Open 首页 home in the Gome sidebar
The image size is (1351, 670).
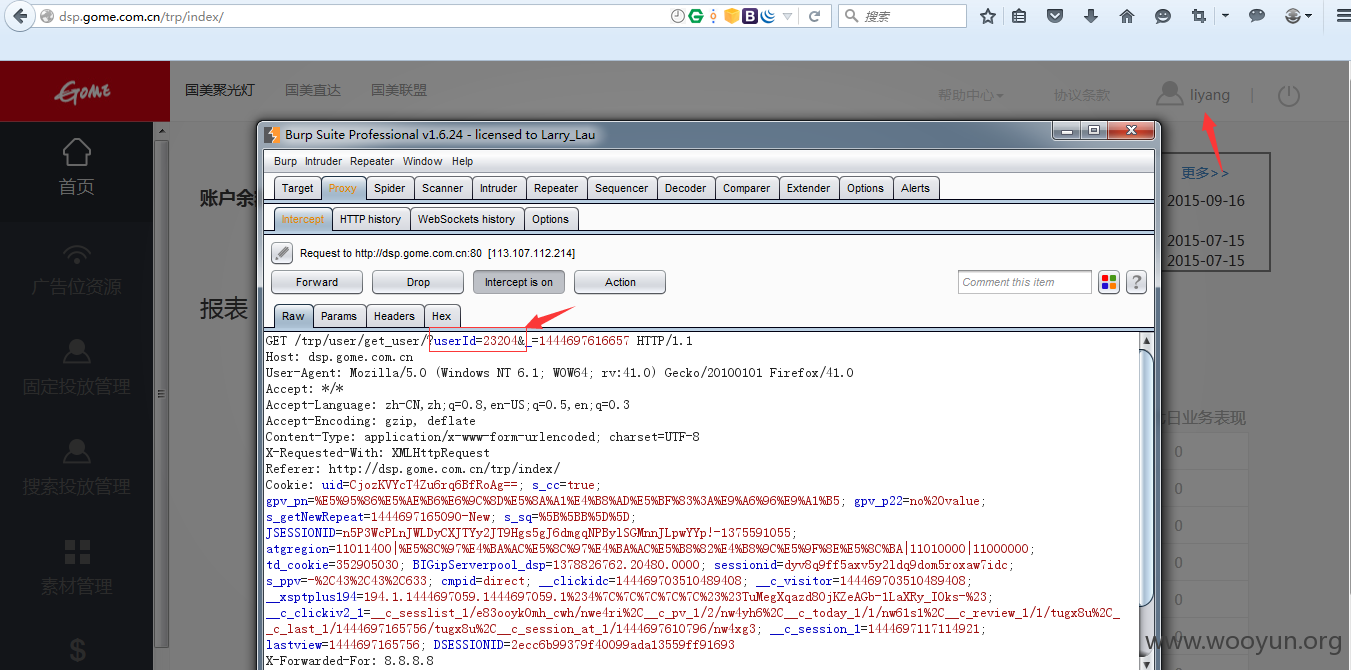pyautogui.click(x=77, y=167)
